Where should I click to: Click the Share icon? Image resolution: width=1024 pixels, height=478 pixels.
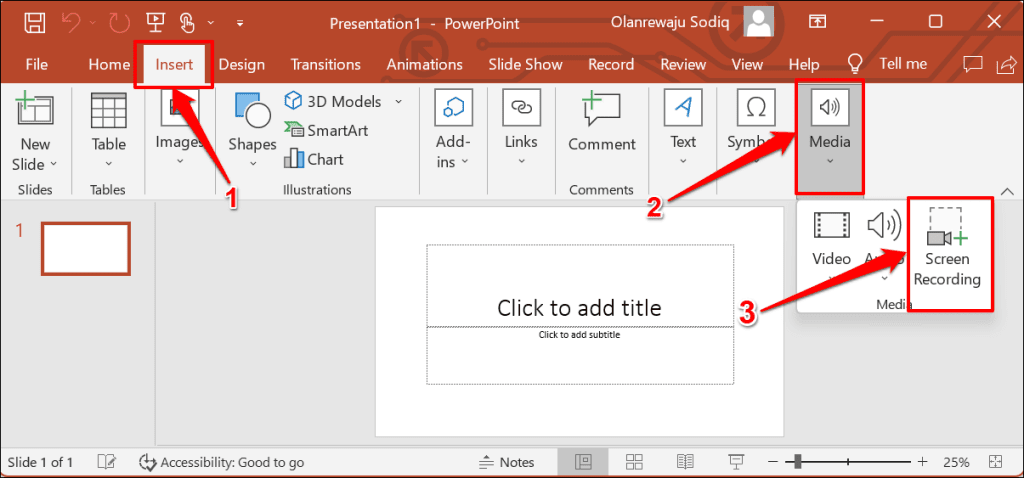(x=1006, y=64)
